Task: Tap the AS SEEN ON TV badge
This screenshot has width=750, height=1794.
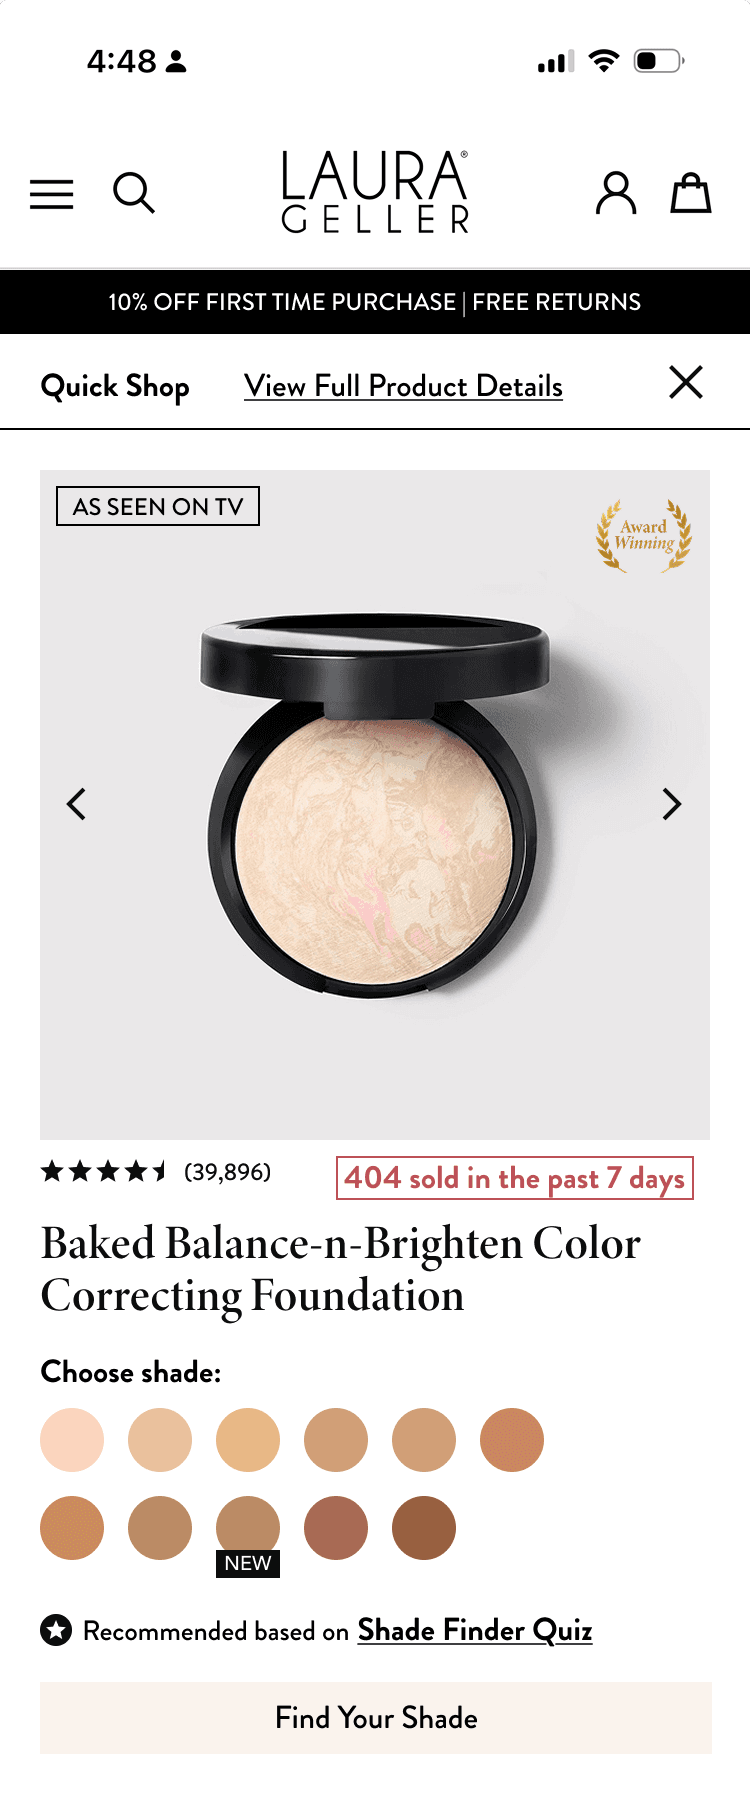Action: click(x=158, y=506)
